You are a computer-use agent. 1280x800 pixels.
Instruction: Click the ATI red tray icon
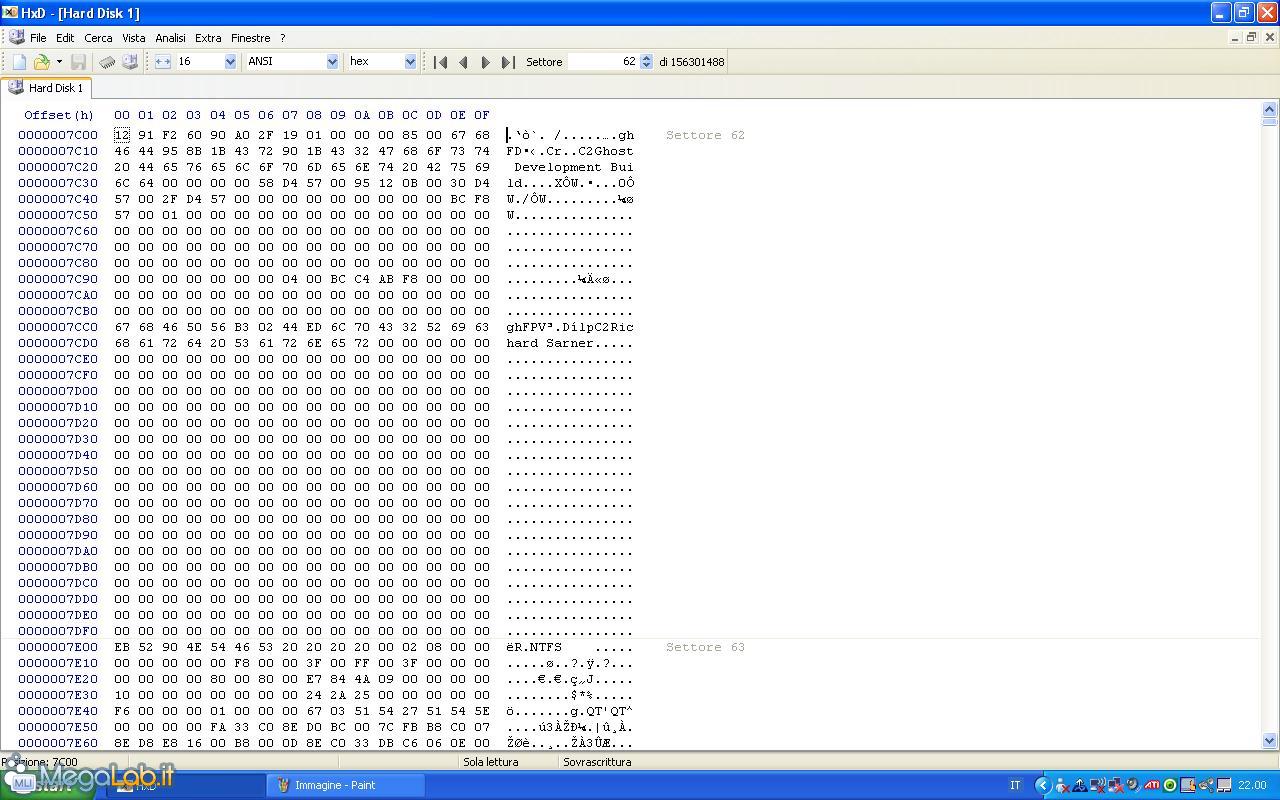1151,785
